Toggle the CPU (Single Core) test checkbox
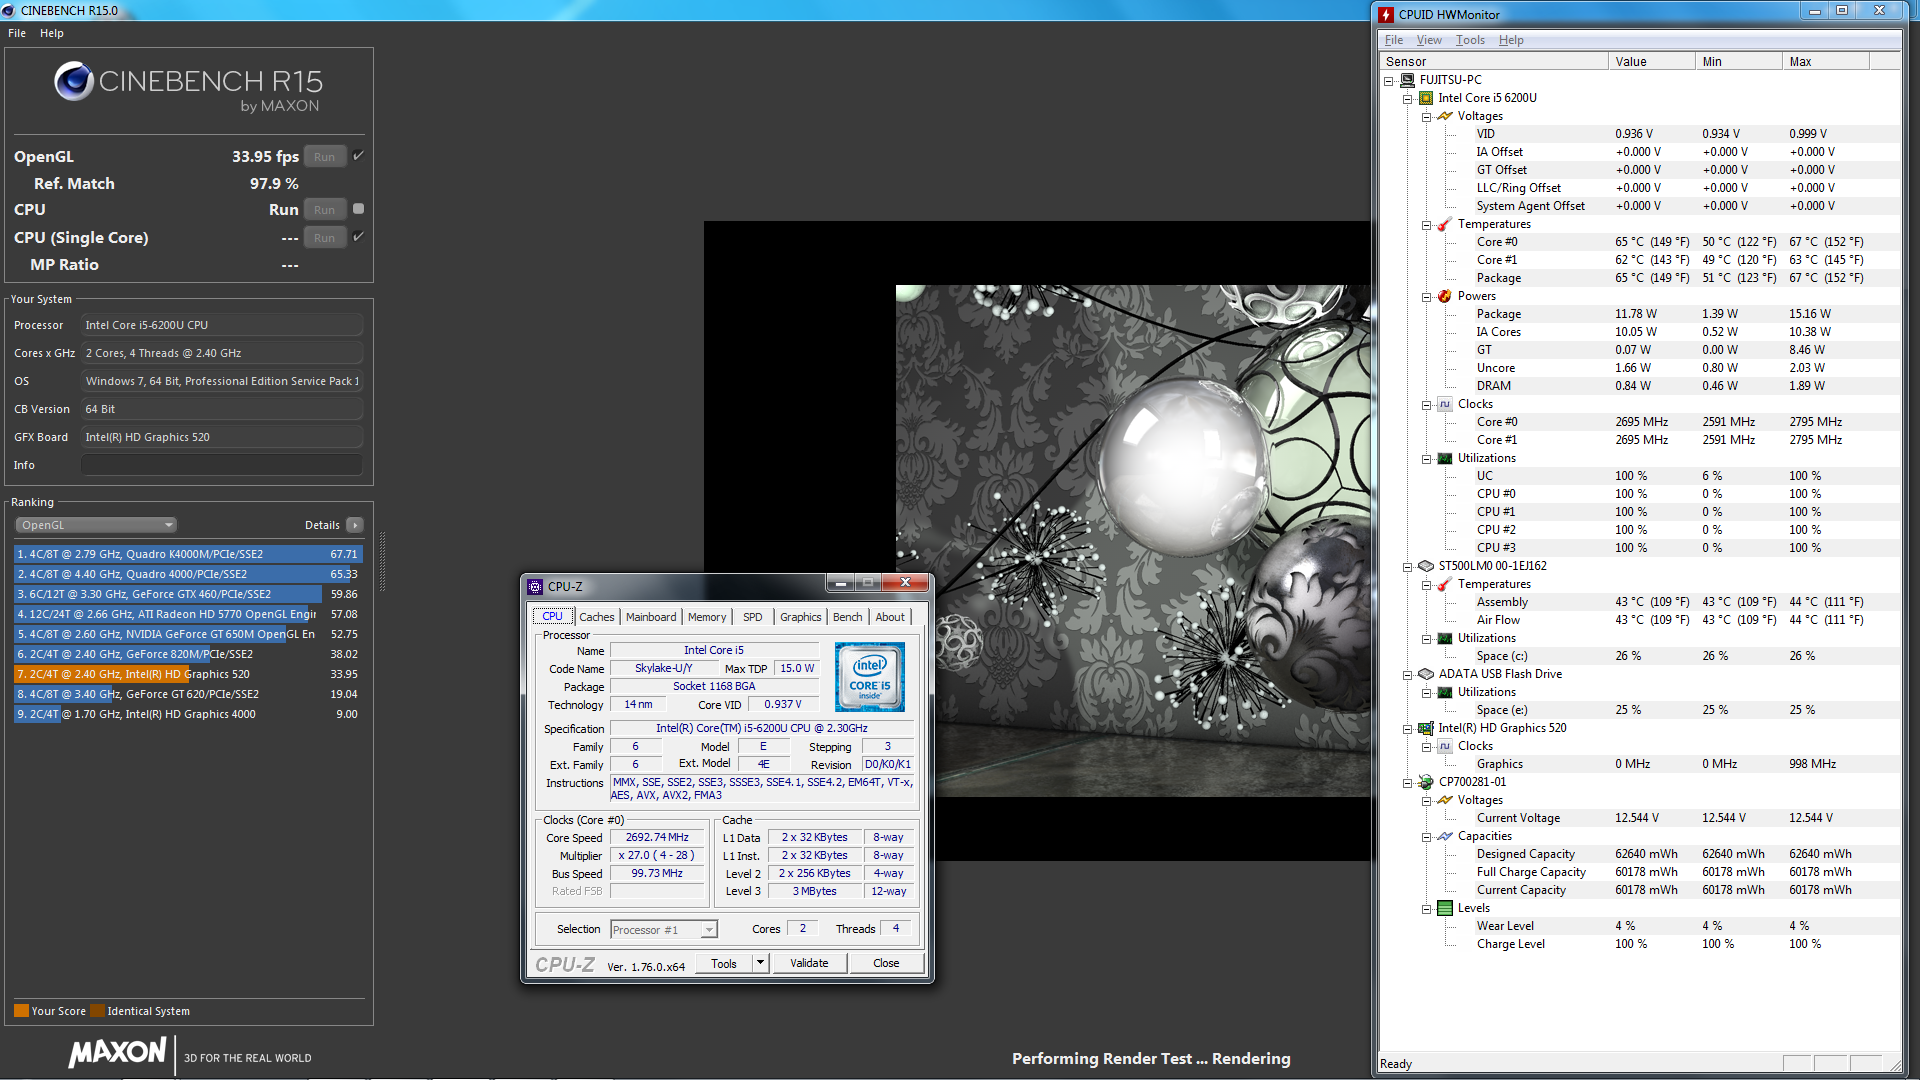The width and height of the screenshot is (1920, 1080). 358,237
